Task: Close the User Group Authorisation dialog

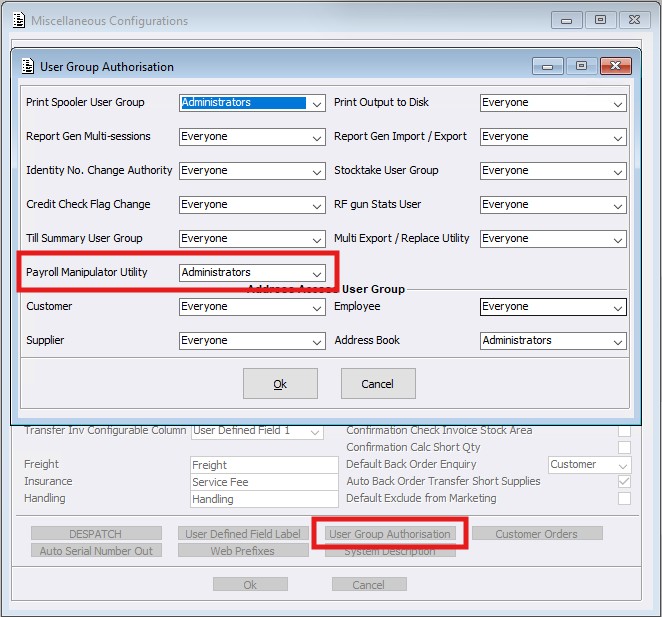Action: pyautogui.click(x=615, y=66)
